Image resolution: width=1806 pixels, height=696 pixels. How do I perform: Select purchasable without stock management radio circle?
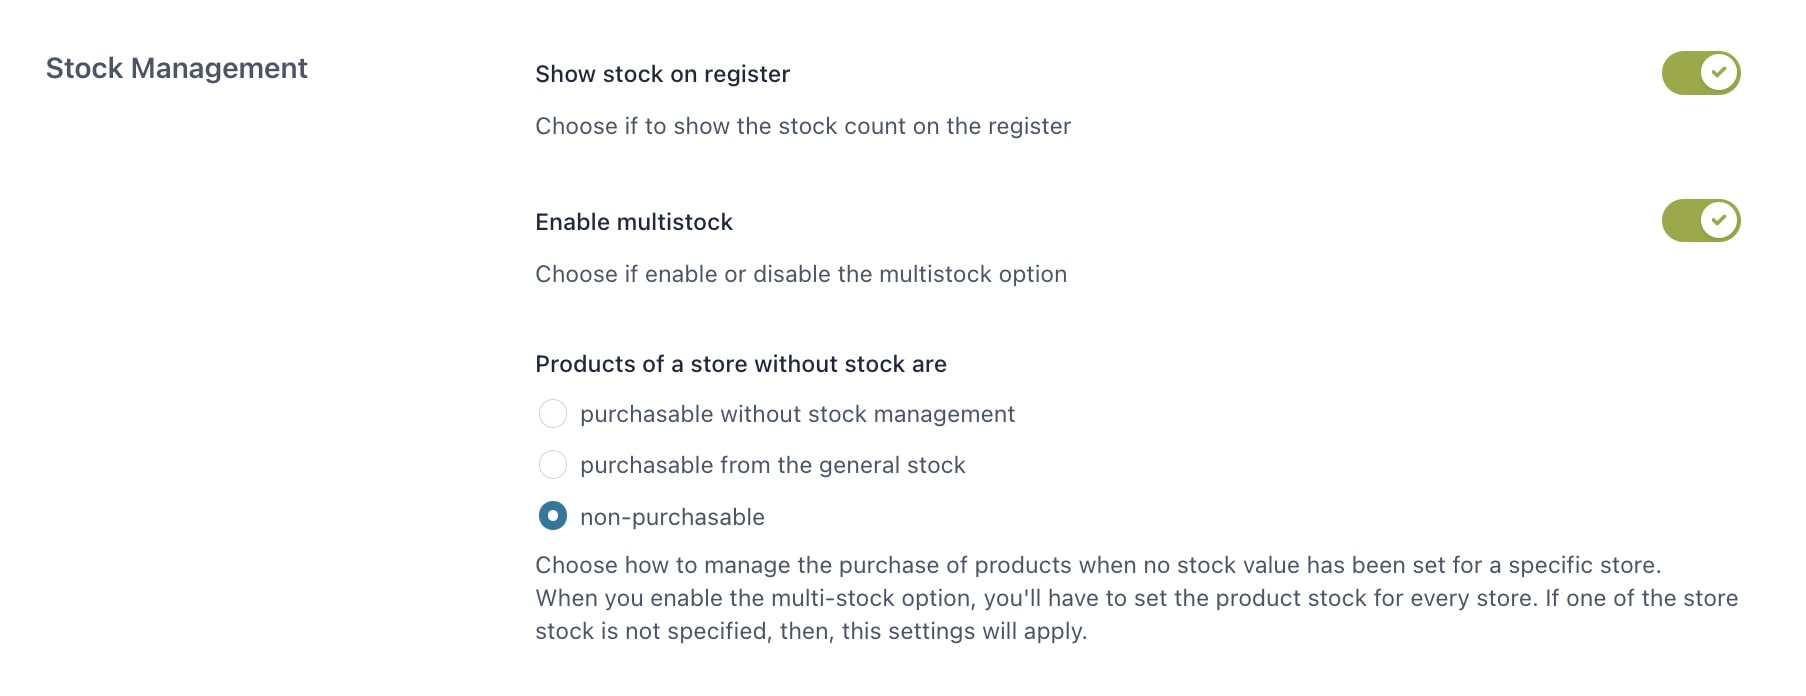(553, 414)
